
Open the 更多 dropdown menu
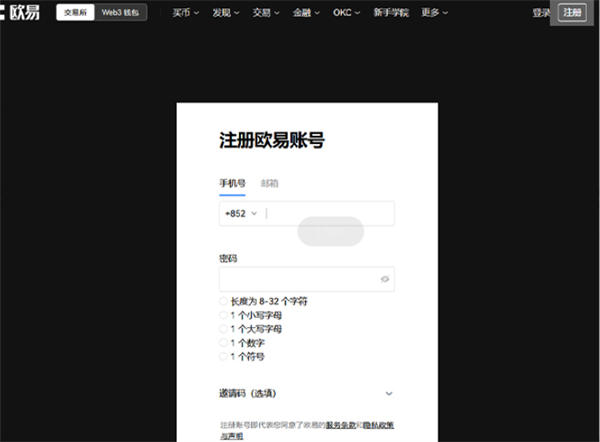tap(434, 13)
